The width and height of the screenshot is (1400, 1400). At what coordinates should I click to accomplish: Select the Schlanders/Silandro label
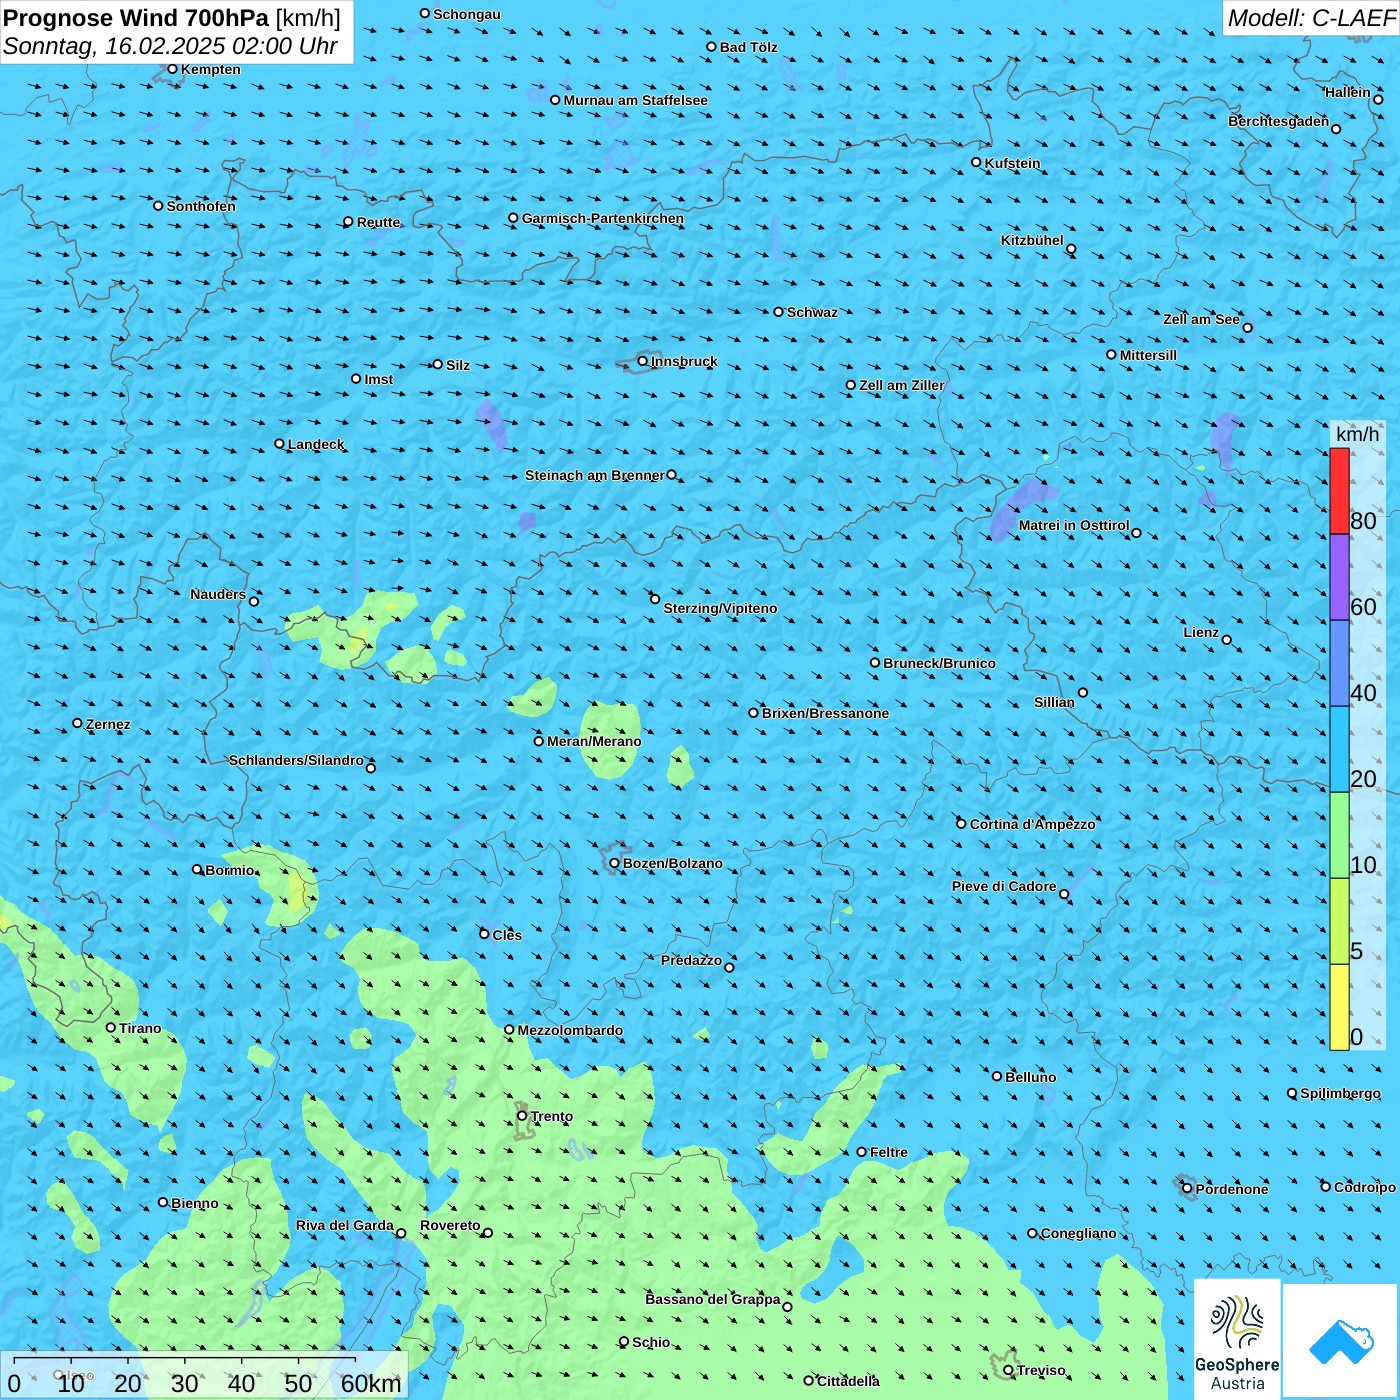point(296,760)
